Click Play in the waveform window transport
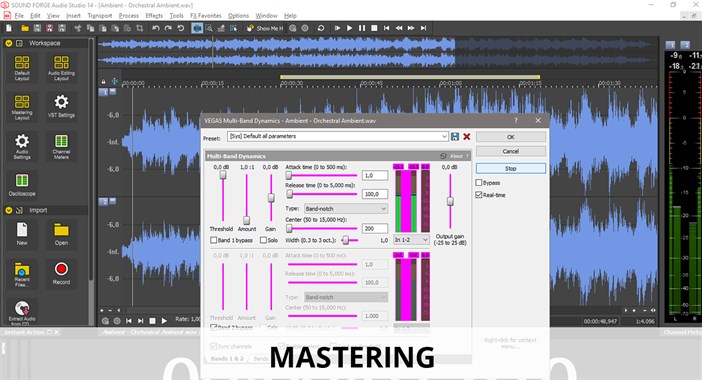 pyautogui.click(x=164, y=321)
